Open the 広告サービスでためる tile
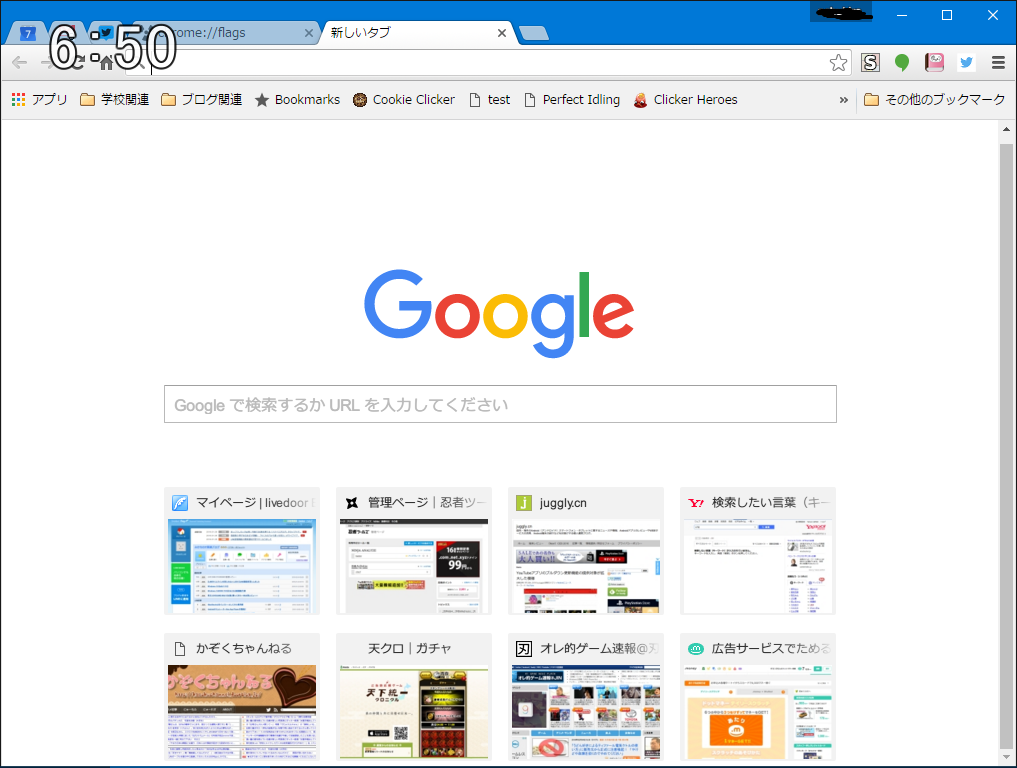 (758, 696)
